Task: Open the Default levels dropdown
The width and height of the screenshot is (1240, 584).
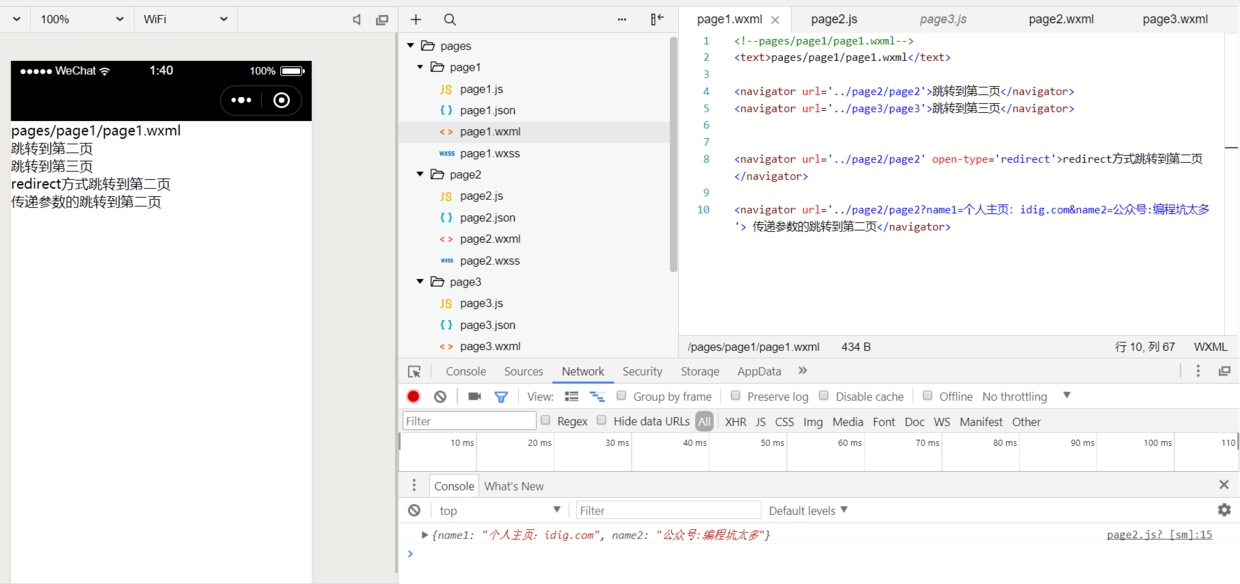Action: click(808, 510)
